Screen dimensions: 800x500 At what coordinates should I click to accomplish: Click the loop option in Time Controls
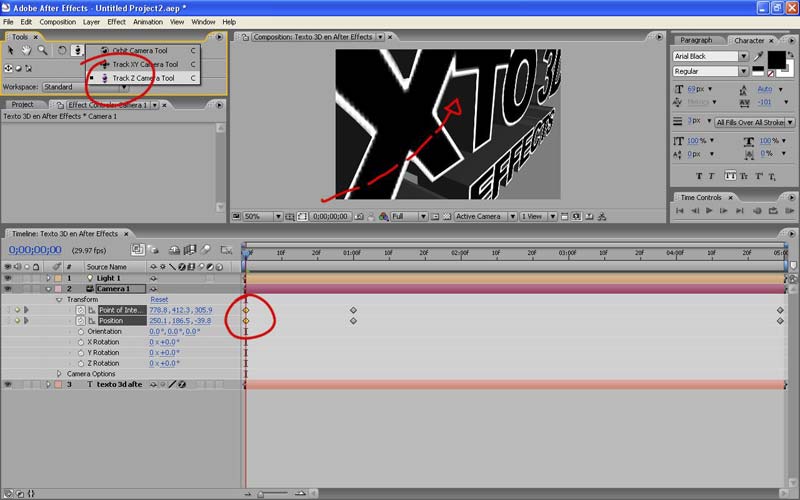tap(773, 210)
